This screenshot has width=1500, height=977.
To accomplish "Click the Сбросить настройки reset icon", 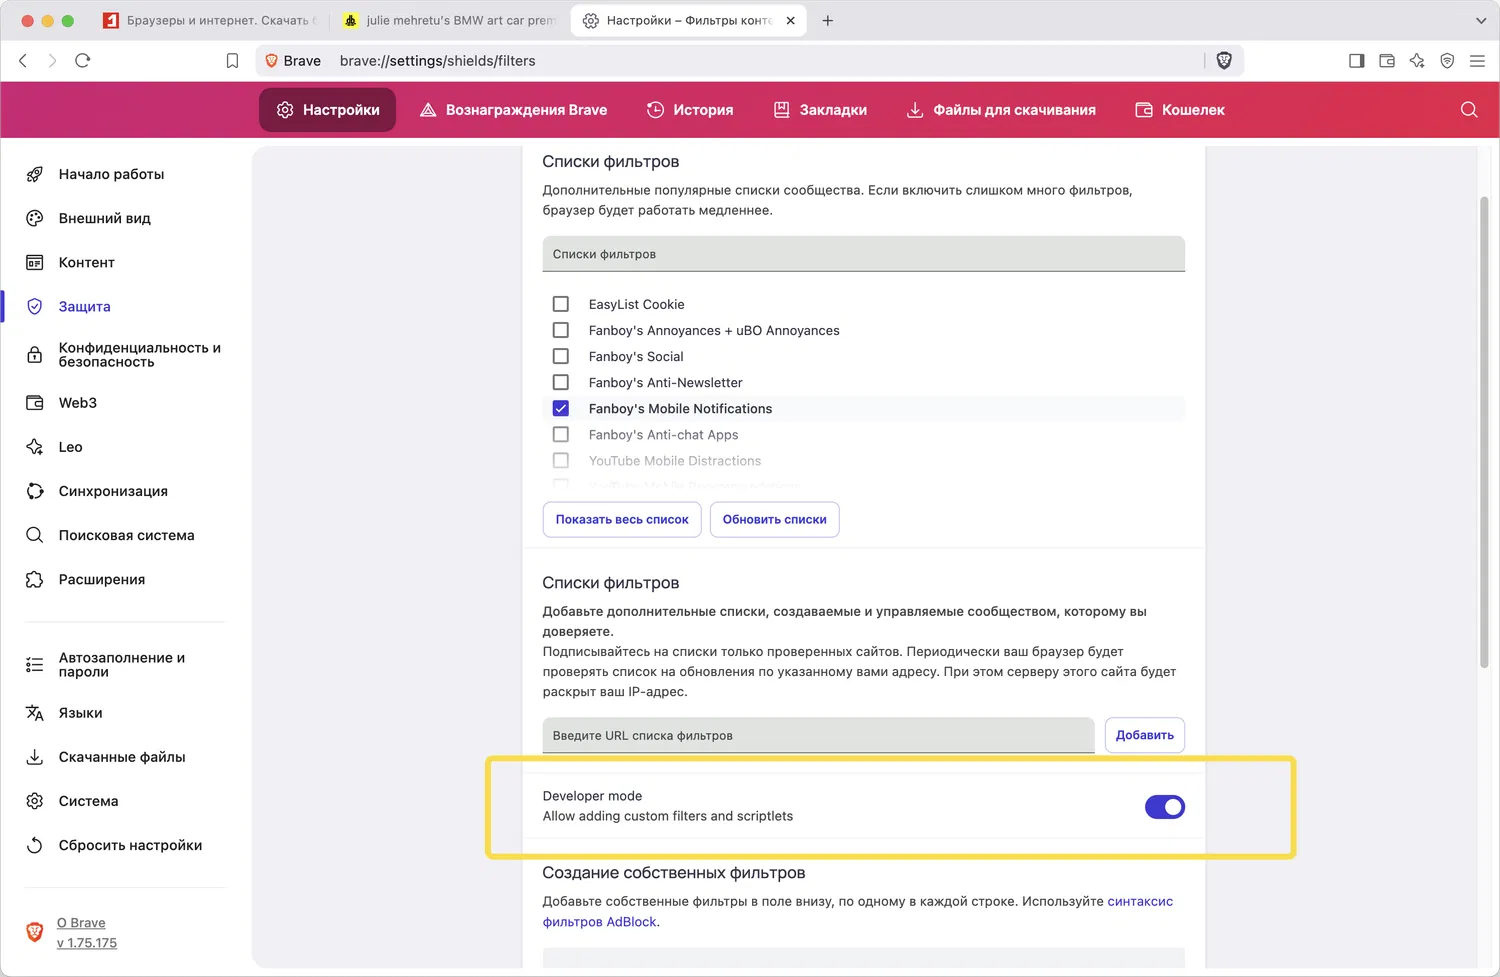I will pos(35,845).
